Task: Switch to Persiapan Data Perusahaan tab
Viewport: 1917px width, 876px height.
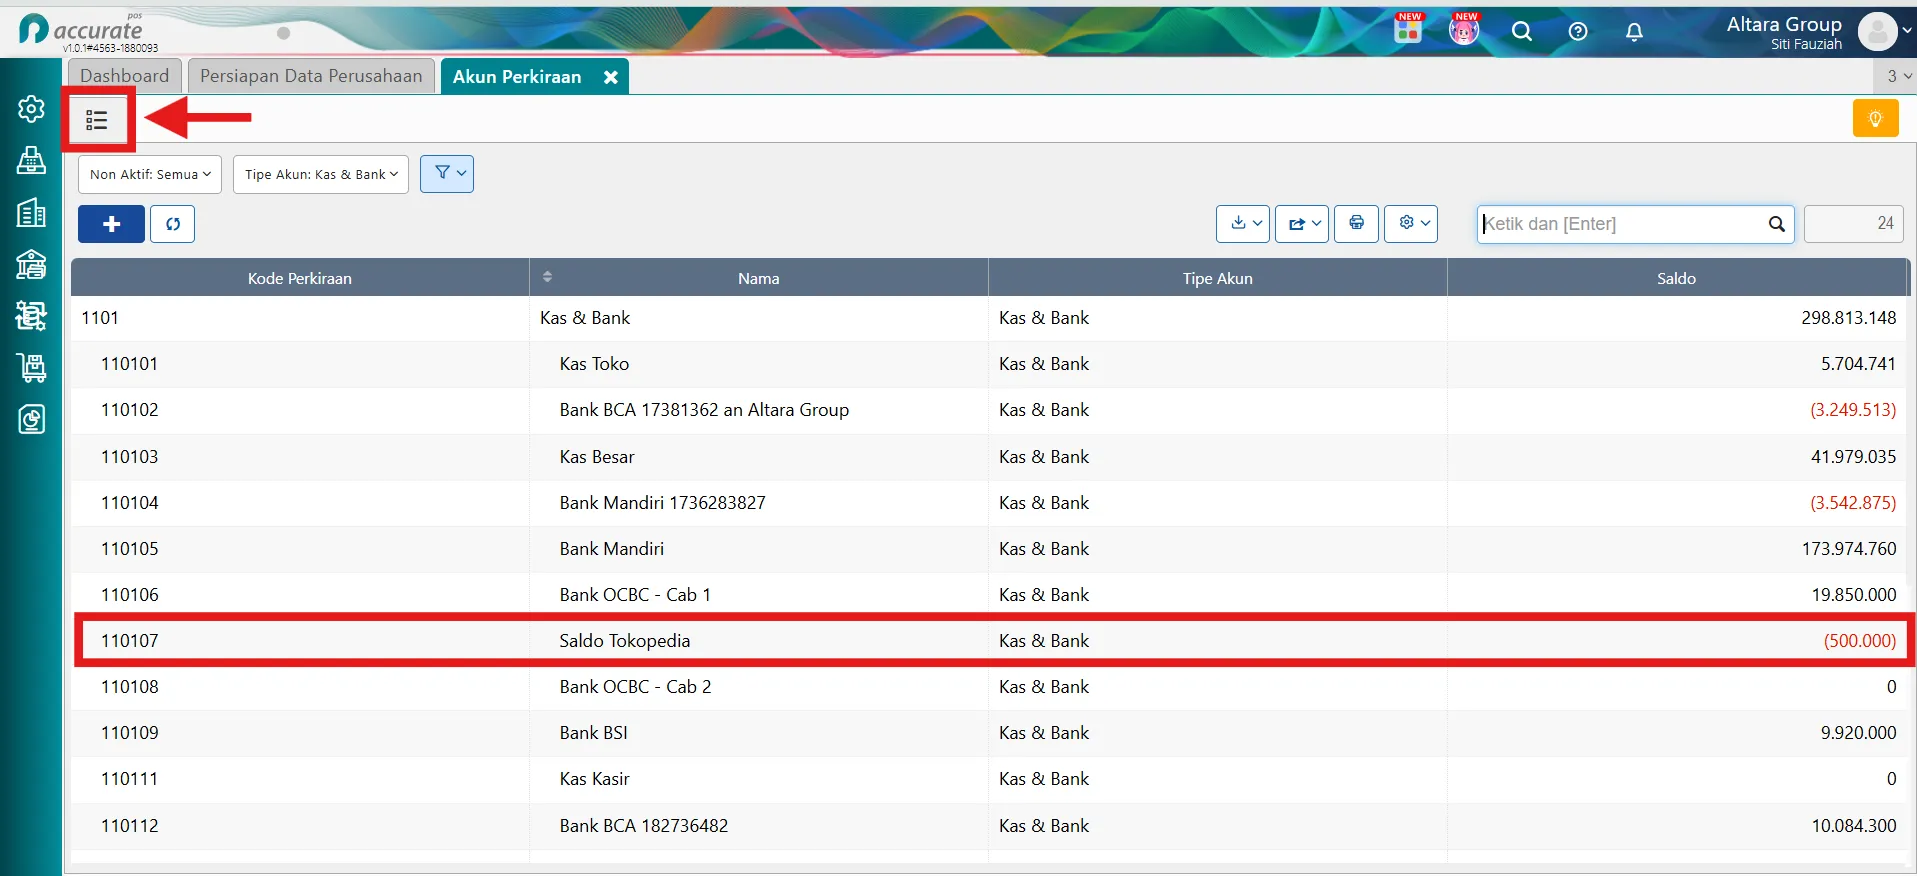Action: 311,76
